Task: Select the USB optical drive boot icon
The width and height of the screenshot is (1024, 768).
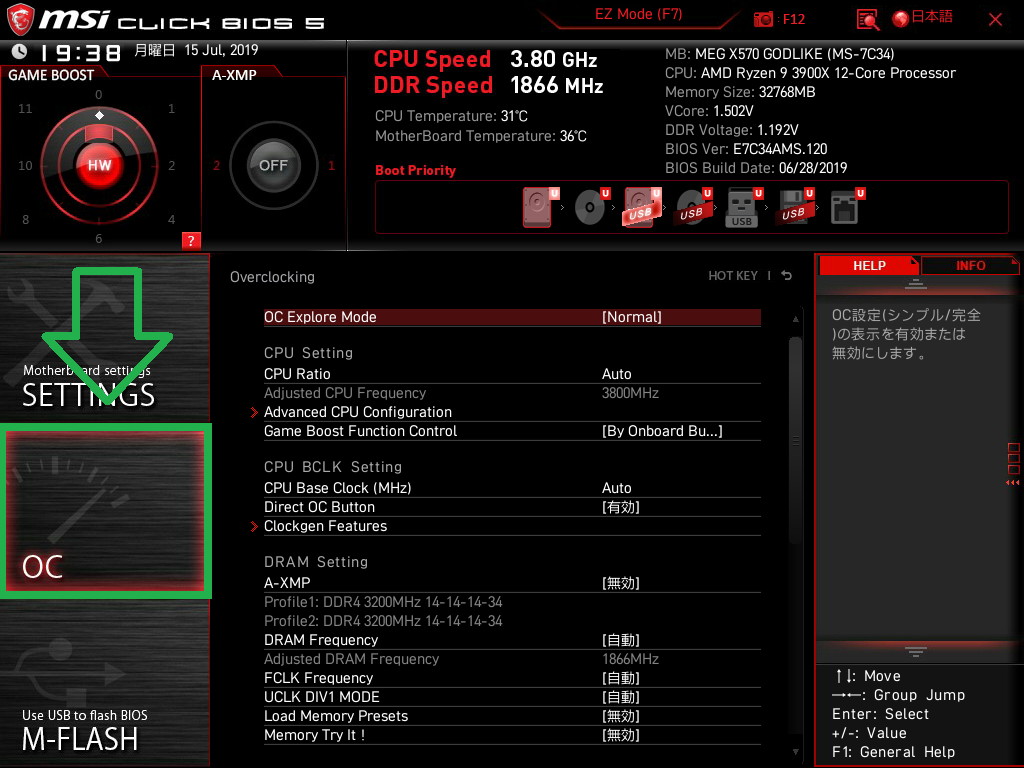Action: [x=693, y=207]
